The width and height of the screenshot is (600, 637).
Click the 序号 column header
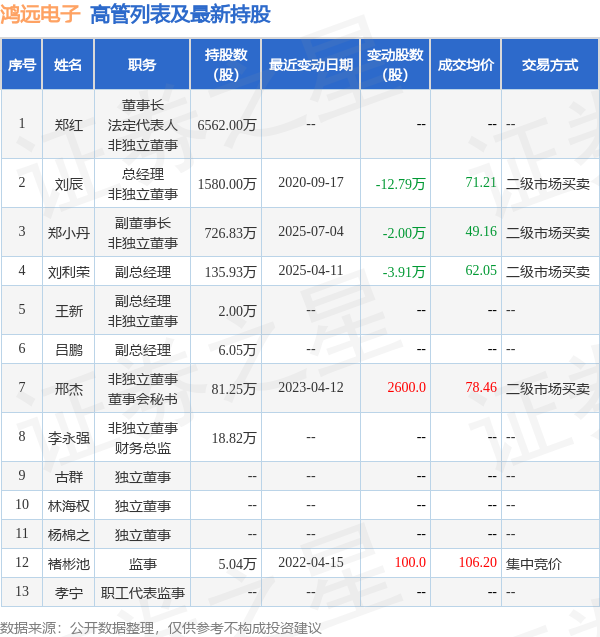click(x=22, y=65)
